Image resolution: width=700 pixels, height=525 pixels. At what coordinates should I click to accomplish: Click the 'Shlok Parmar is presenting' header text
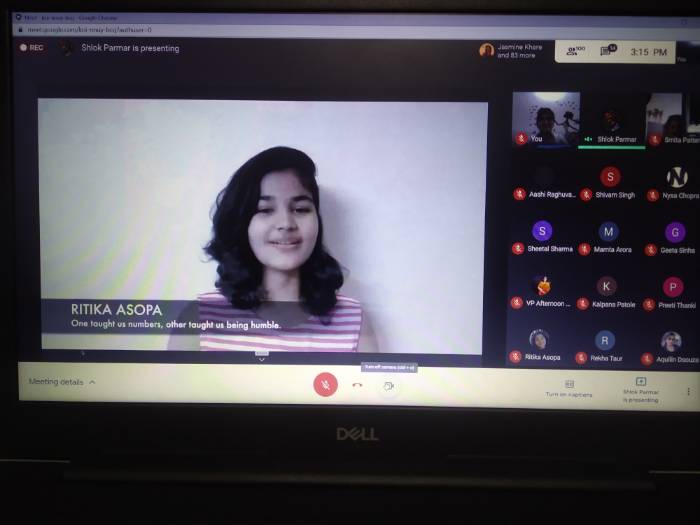[130, 48]
